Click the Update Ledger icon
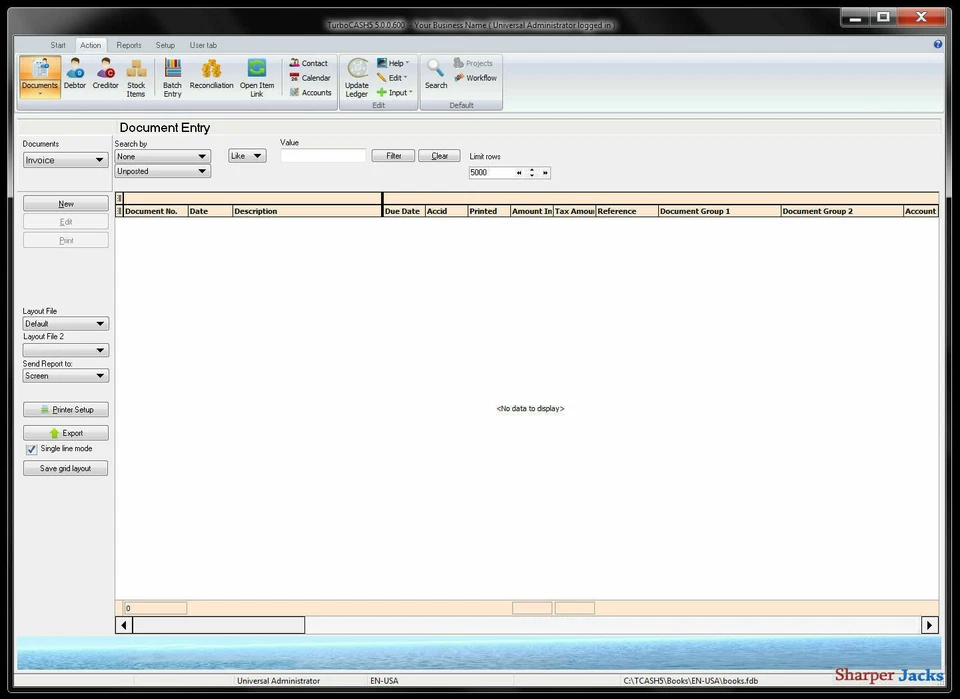 (356, 75)
